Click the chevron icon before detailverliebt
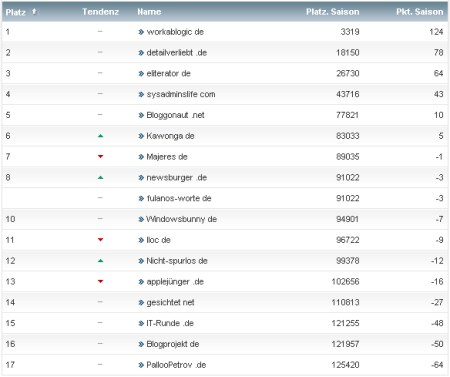450x377 pixels. pyautogui.click(x=141, y=53)
